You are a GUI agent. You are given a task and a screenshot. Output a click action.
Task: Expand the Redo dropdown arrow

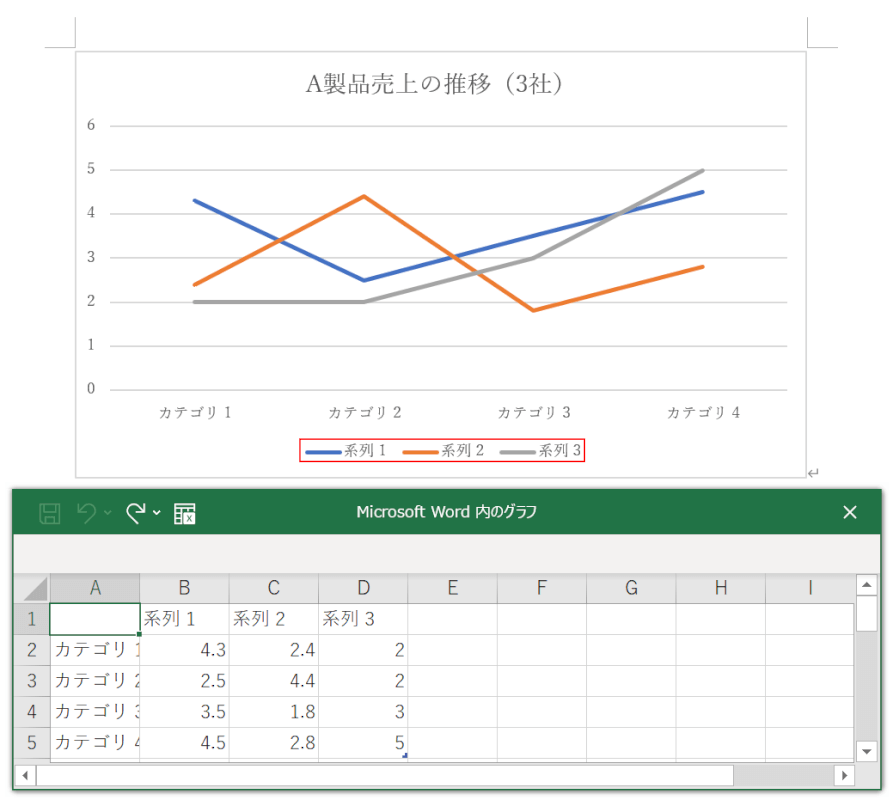[x=157, y=514]
